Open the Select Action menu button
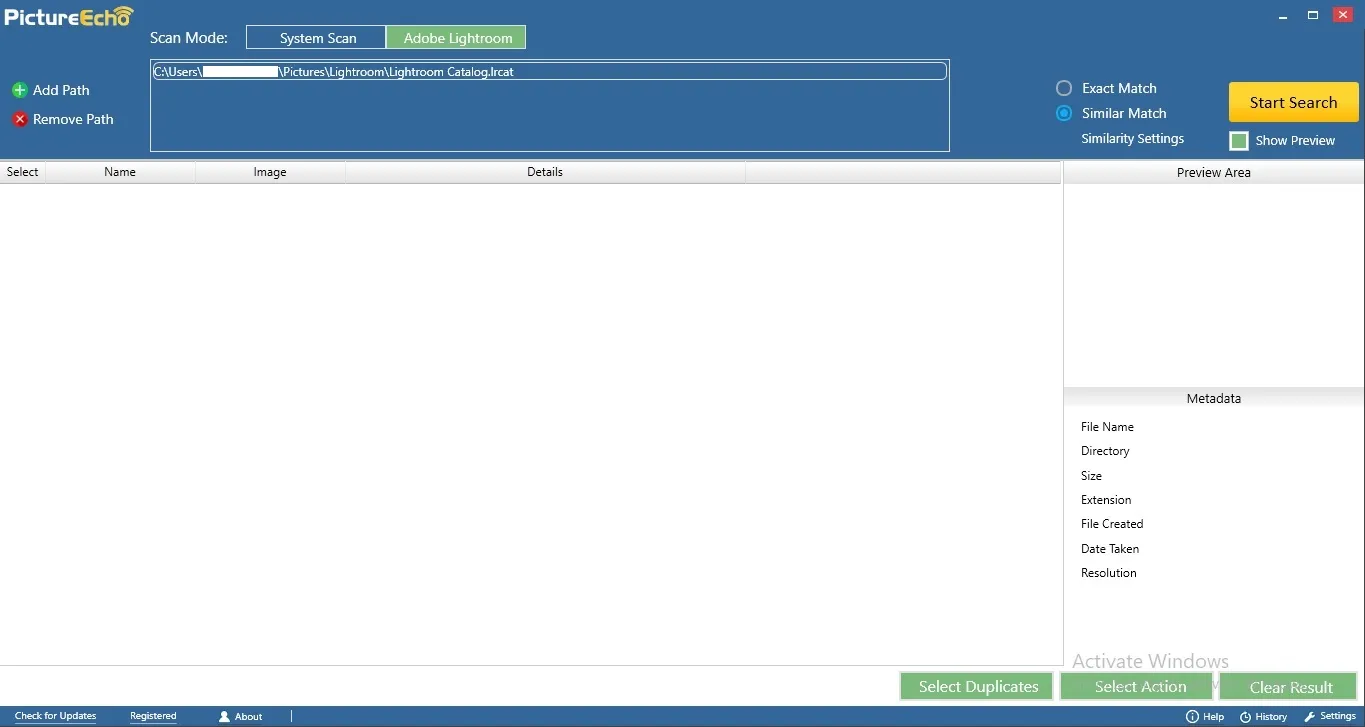This screenshot has width=1365, height=727. coord(1139,686)
